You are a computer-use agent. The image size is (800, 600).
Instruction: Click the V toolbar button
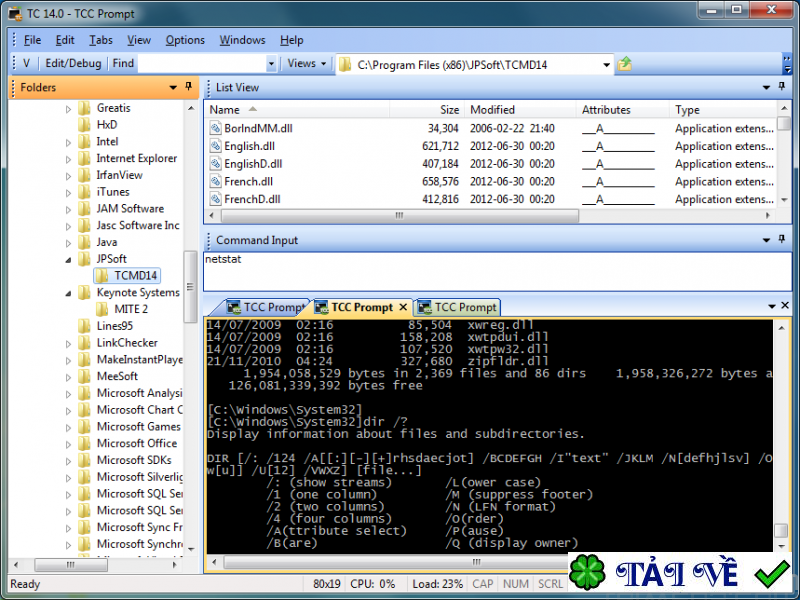click(x=27, y=63)
